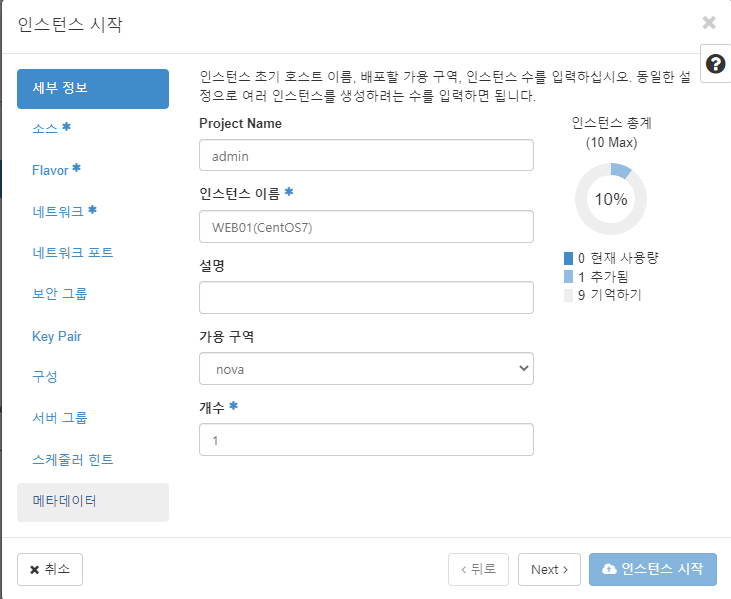Click the dark blue 현재 사용량 legend swatch
This screenshot has width=731, height=599.
coord(568,258)
